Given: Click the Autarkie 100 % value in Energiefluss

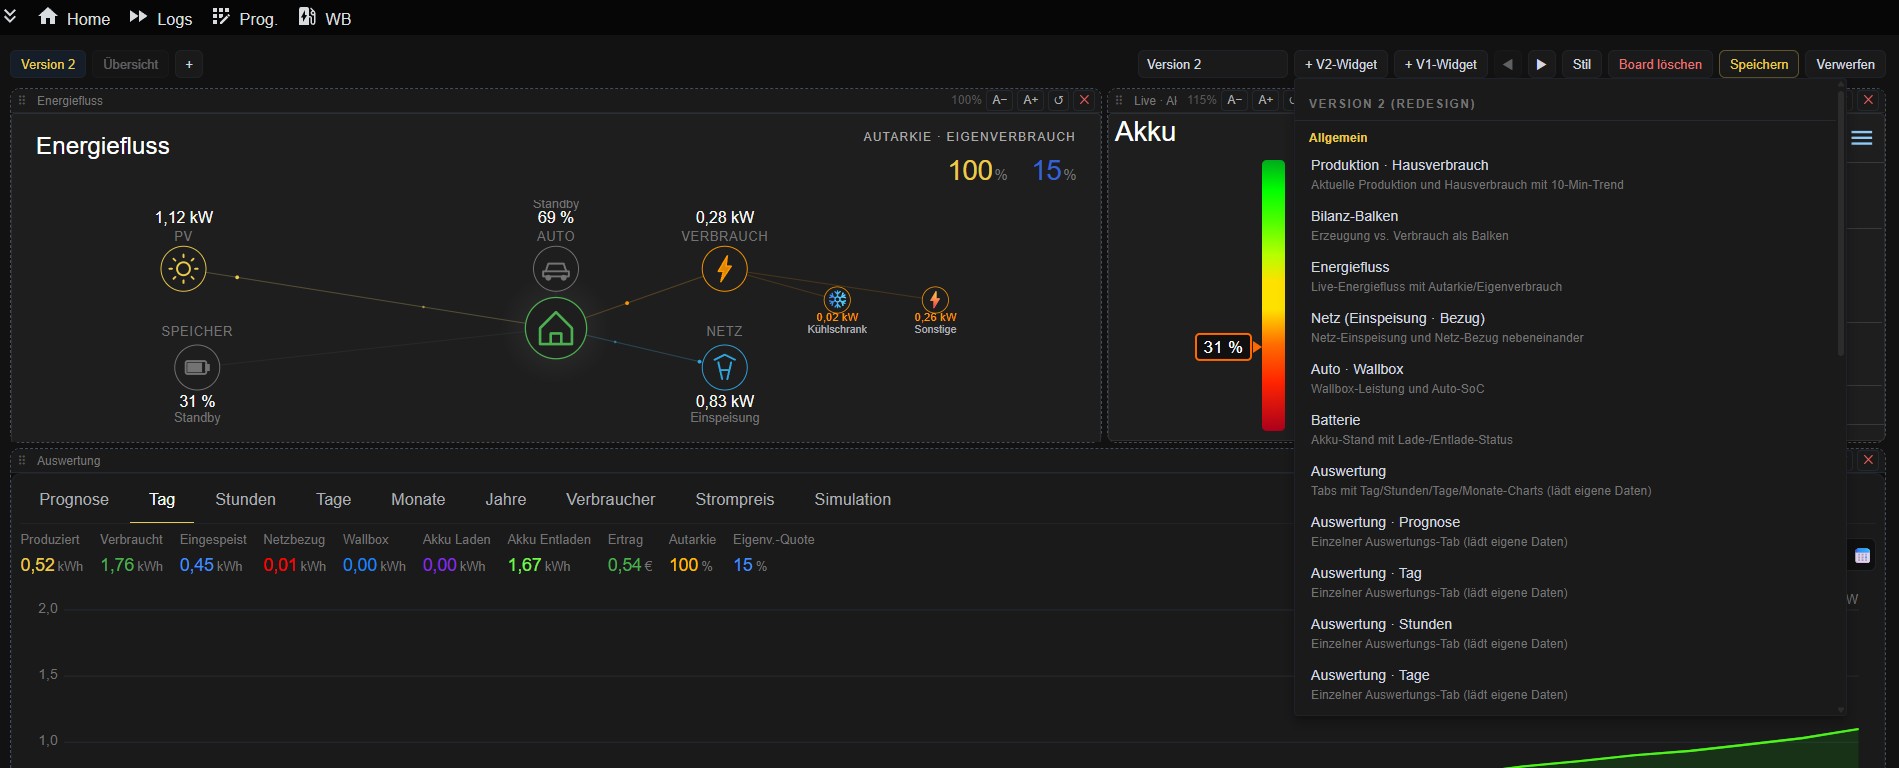Looking at the screenshot, I should [977, 171].
